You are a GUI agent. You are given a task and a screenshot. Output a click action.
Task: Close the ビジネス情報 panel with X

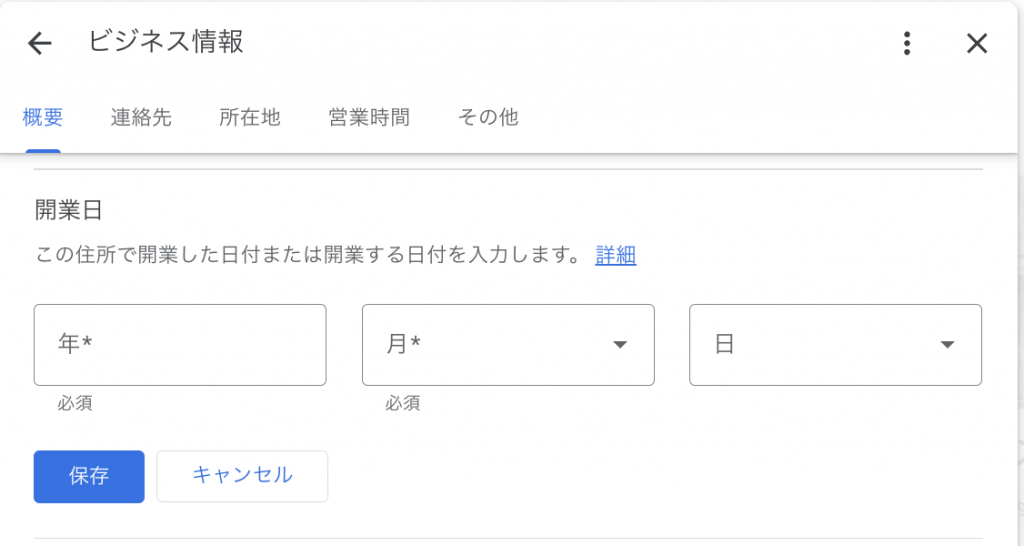tap(977, 43)
